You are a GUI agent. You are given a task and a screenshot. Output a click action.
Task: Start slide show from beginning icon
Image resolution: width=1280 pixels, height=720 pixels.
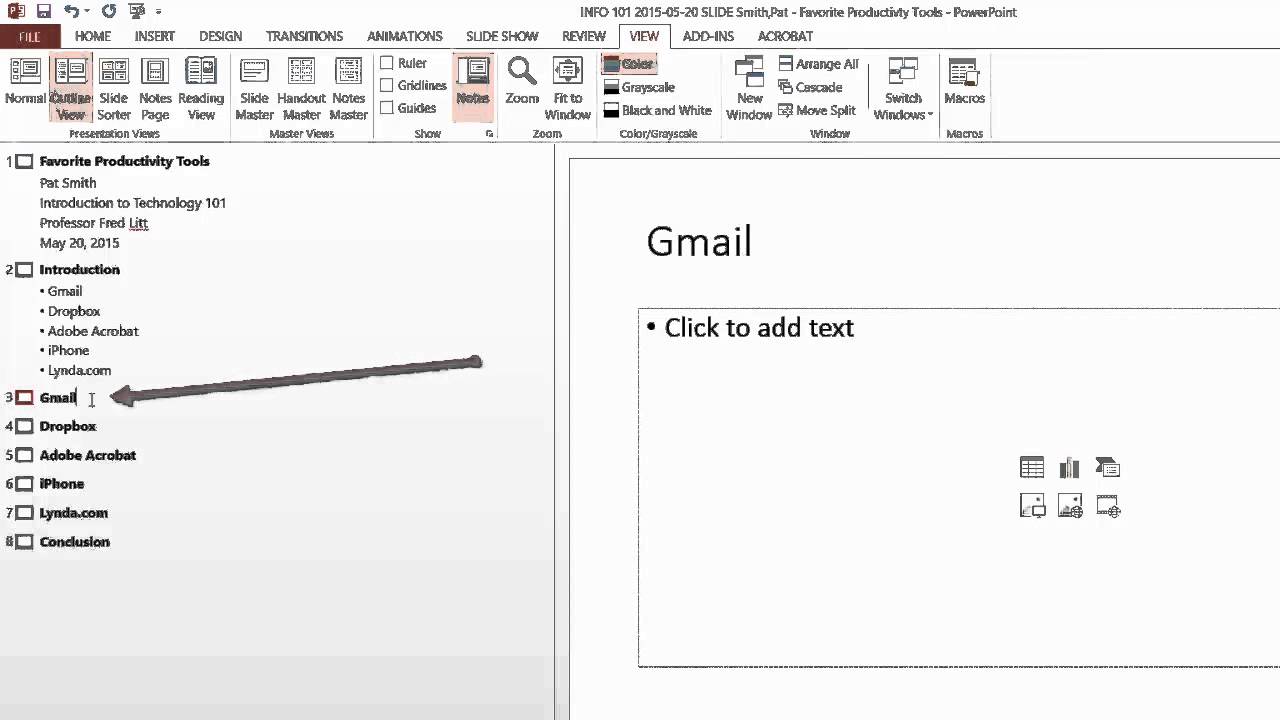(137, 12)
